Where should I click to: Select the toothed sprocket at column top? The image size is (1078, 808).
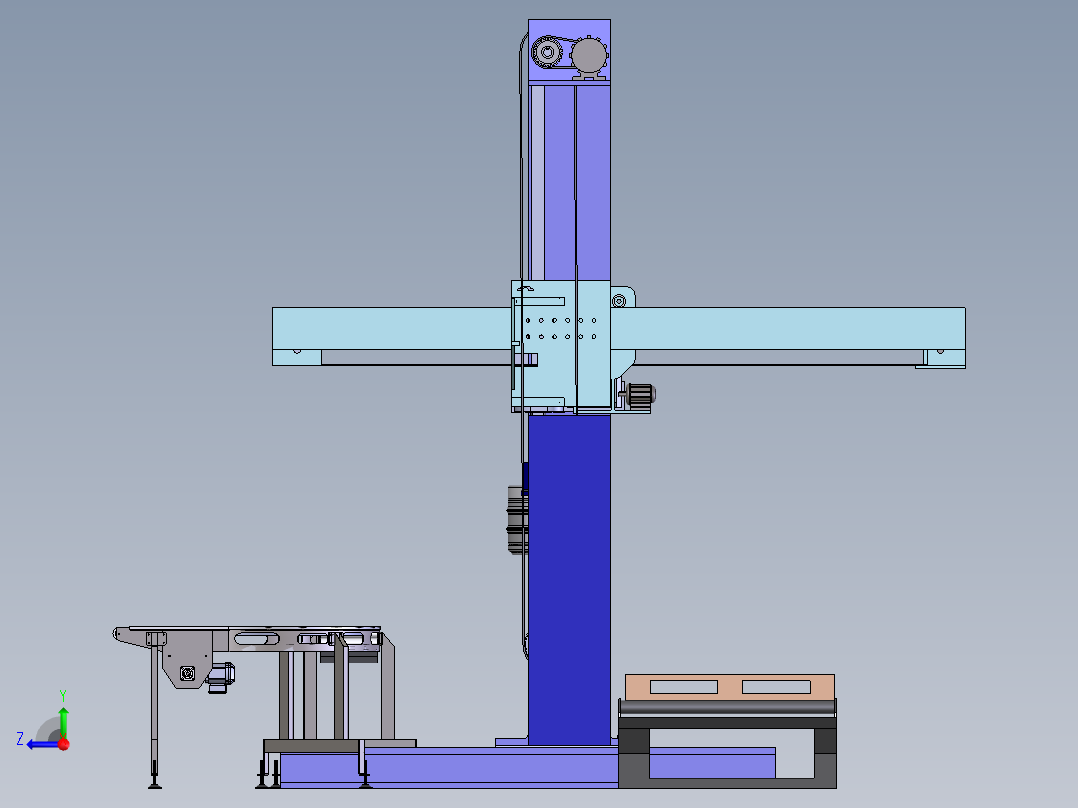[x=547, y=52]
